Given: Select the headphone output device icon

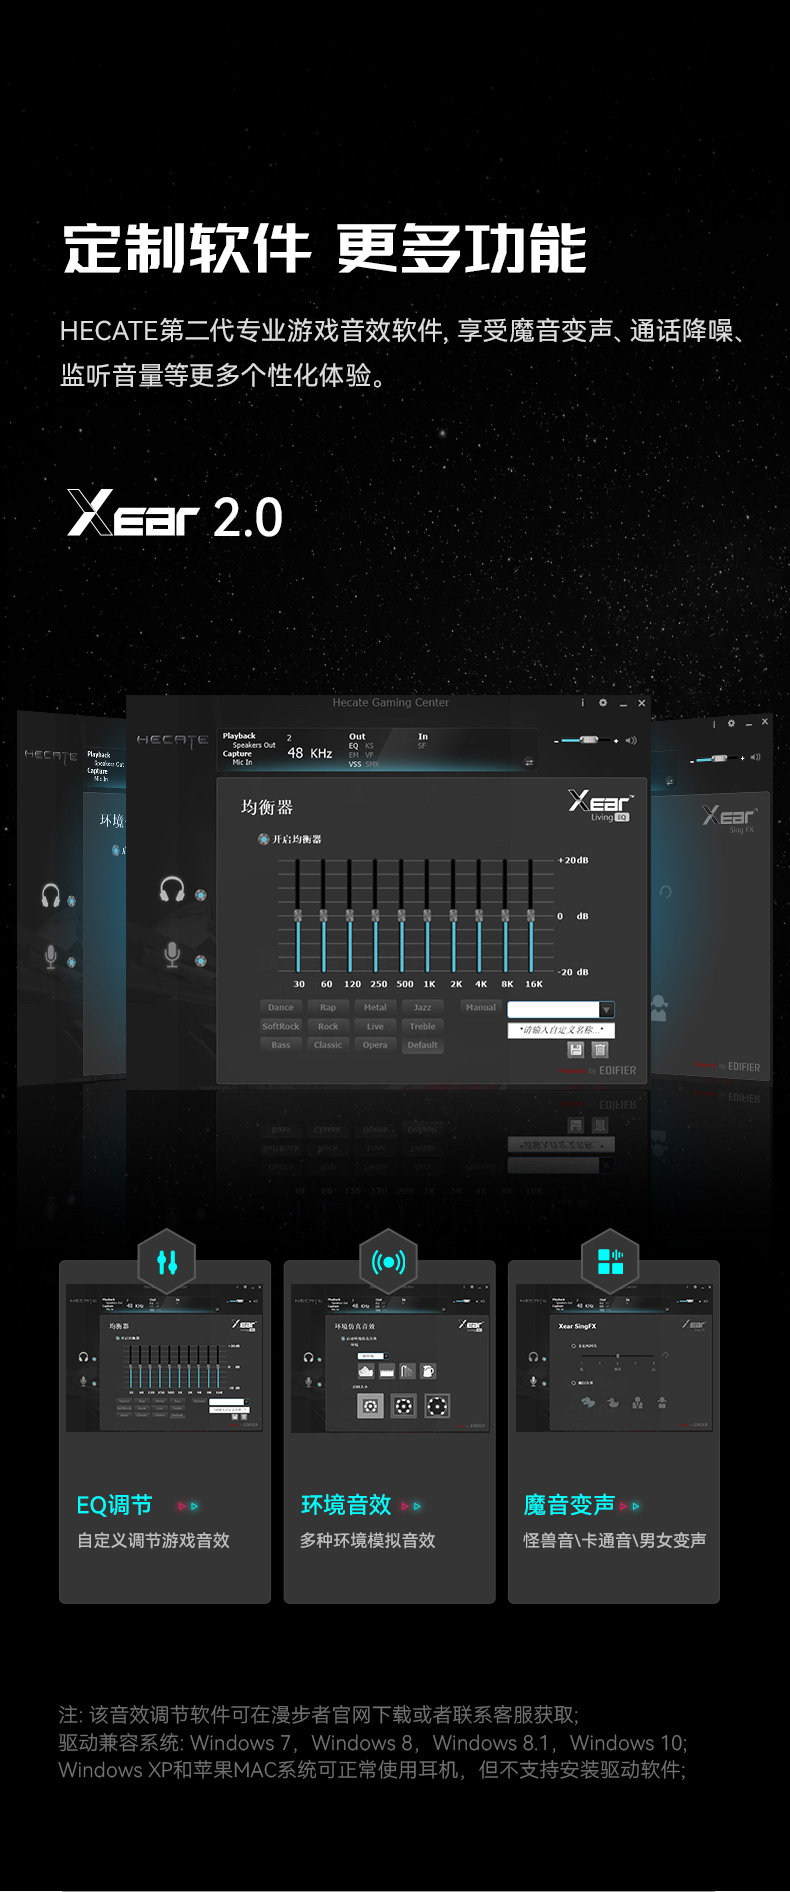Looking at the screenshot, I should pos(172,889).
